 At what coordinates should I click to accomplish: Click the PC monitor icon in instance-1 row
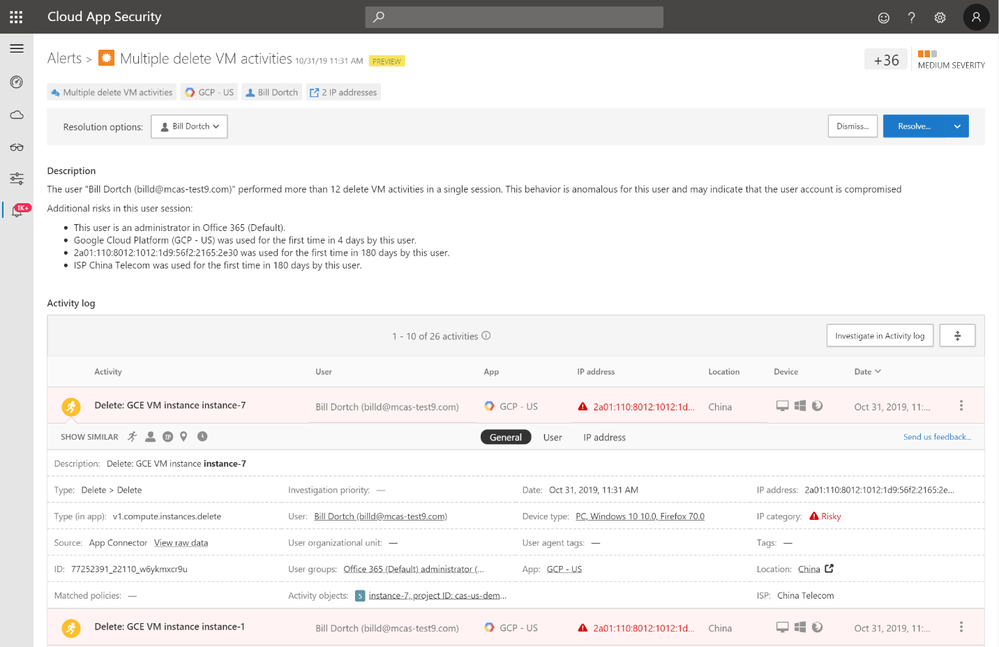tap(782, 627)
